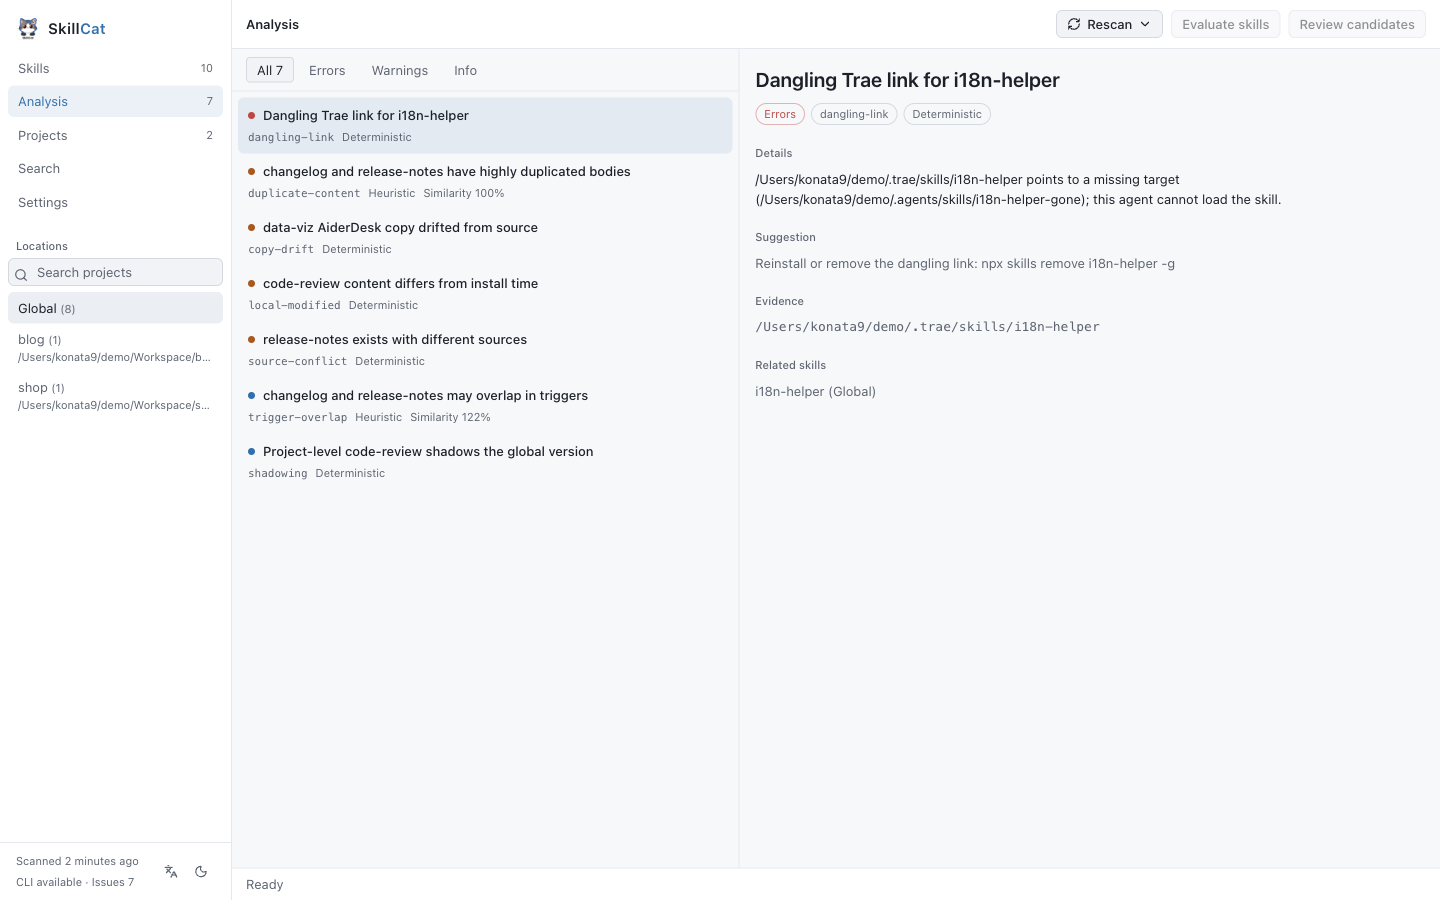Select the data-viz AiderDesk copy drifted issue
This screenshot has width=1440, height=900.
click(485, 237)
